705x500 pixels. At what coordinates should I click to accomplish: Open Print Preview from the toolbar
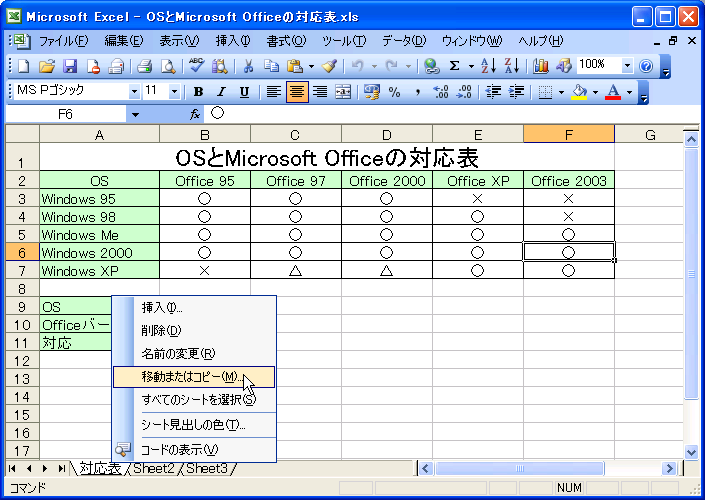(168, 66)
